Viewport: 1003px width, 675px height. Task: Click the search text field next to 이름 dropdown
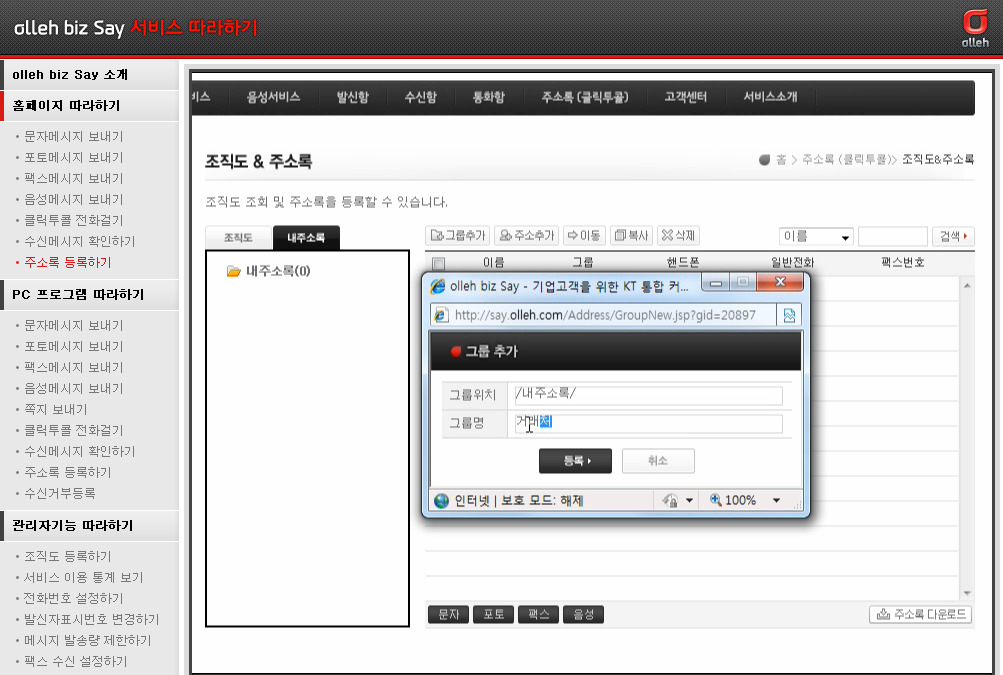point(892,237)
